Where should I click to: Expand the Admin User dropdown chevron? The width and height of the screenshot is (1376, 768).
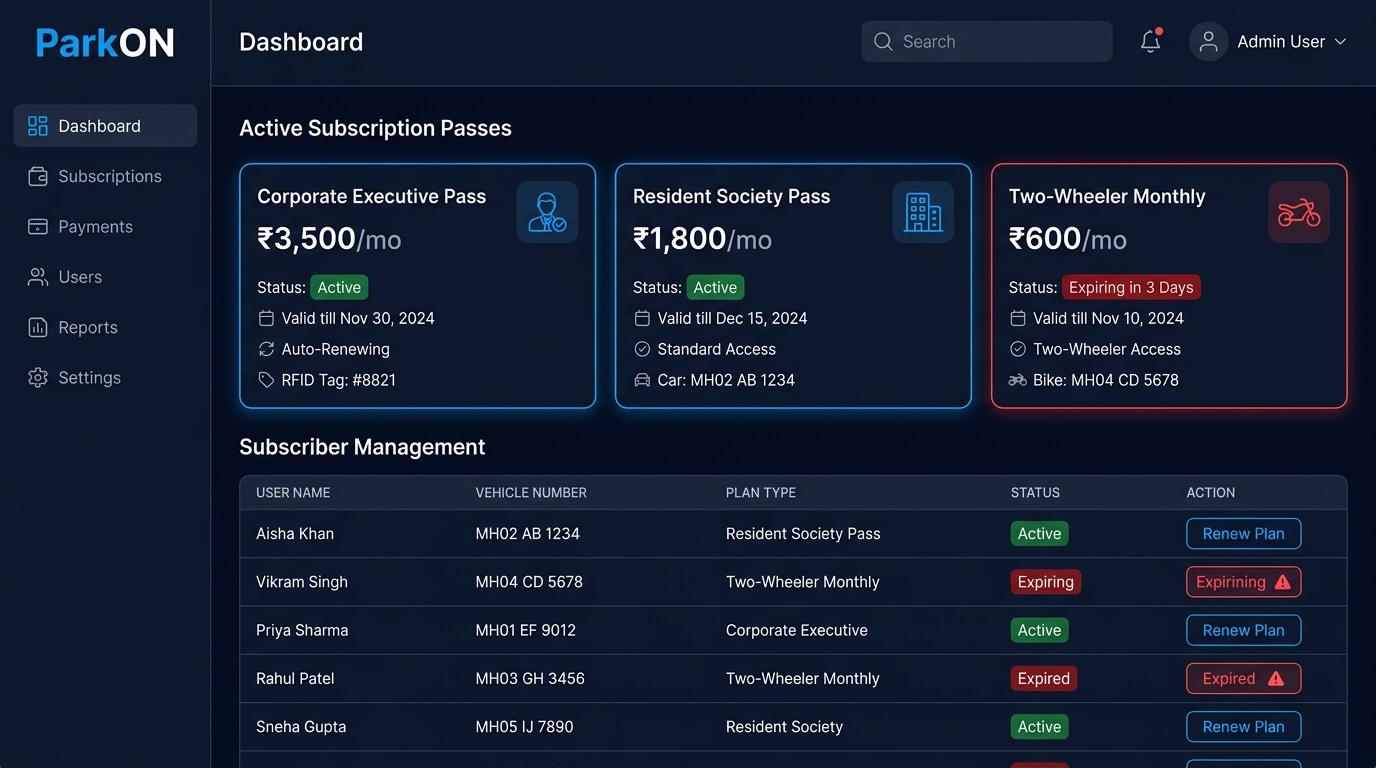tap(1341, 42)
